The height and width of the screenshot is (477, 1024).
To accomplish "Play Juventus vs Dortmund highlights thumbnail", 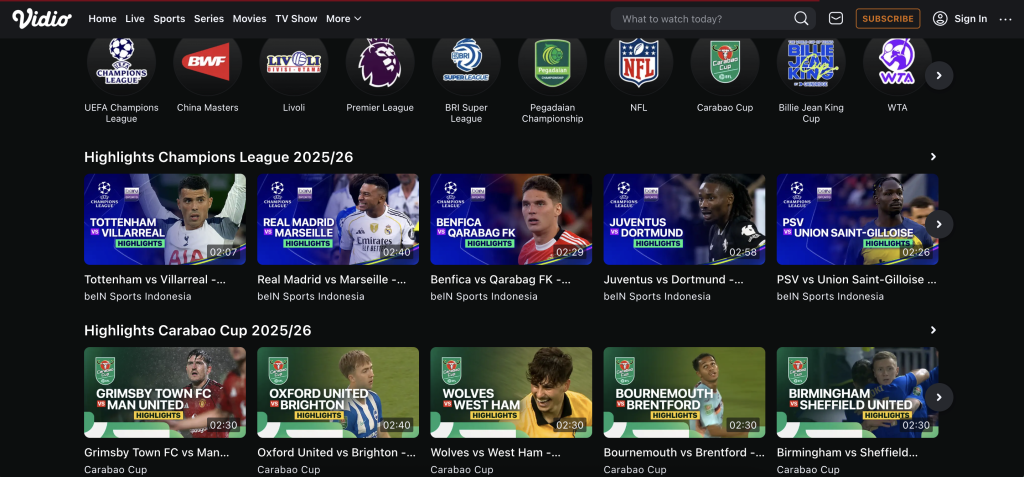I will pyautogui.click(x=684, y=219).
